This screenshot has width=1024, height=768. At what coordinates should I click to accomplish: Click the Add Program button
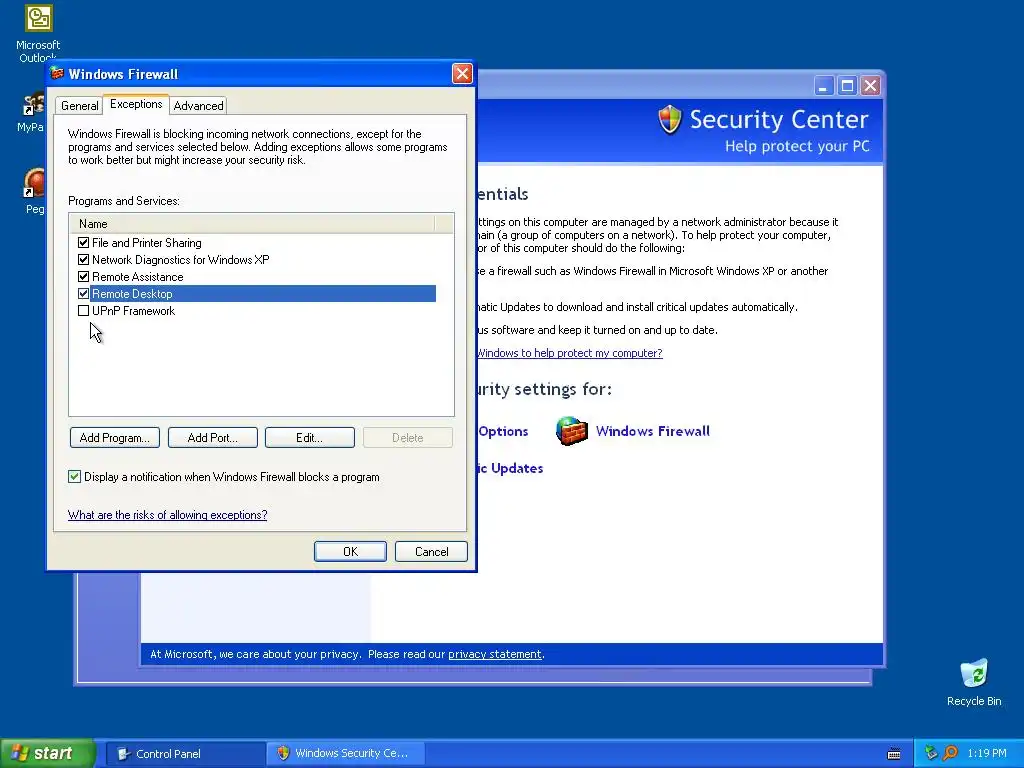[115, 438]
